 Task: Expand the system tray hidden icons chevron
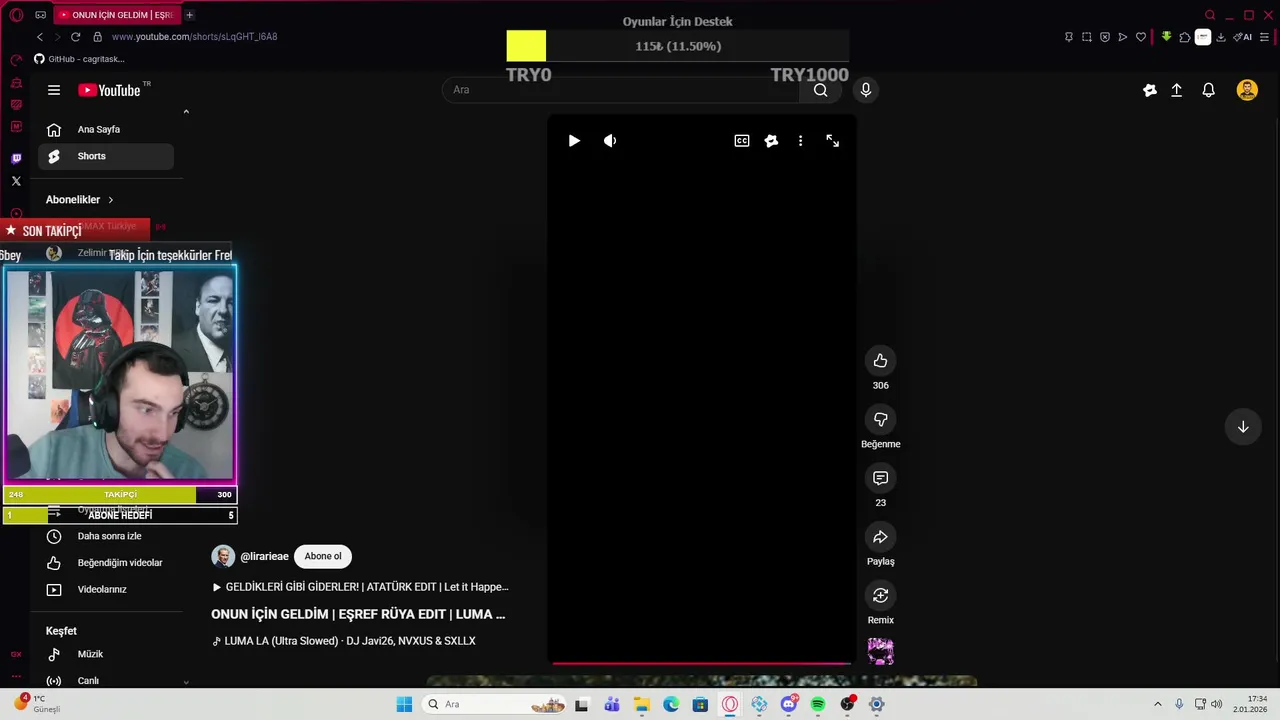[1158, 705]
